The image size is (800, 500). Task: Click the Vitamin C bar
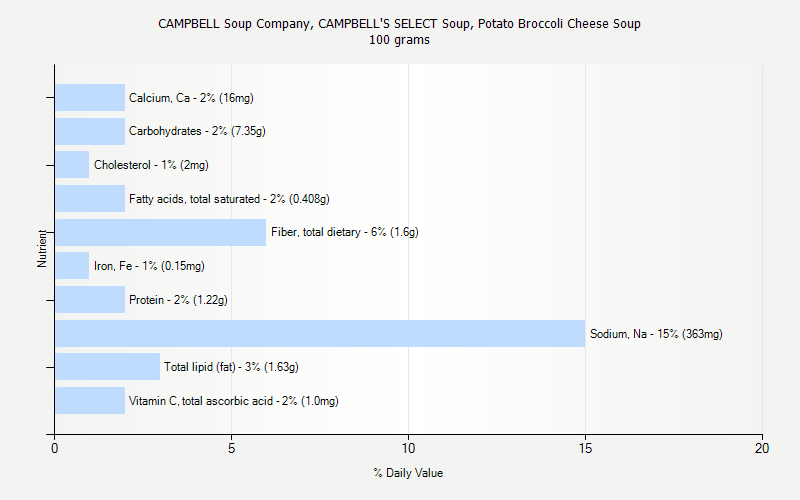(x=90, y=400)
